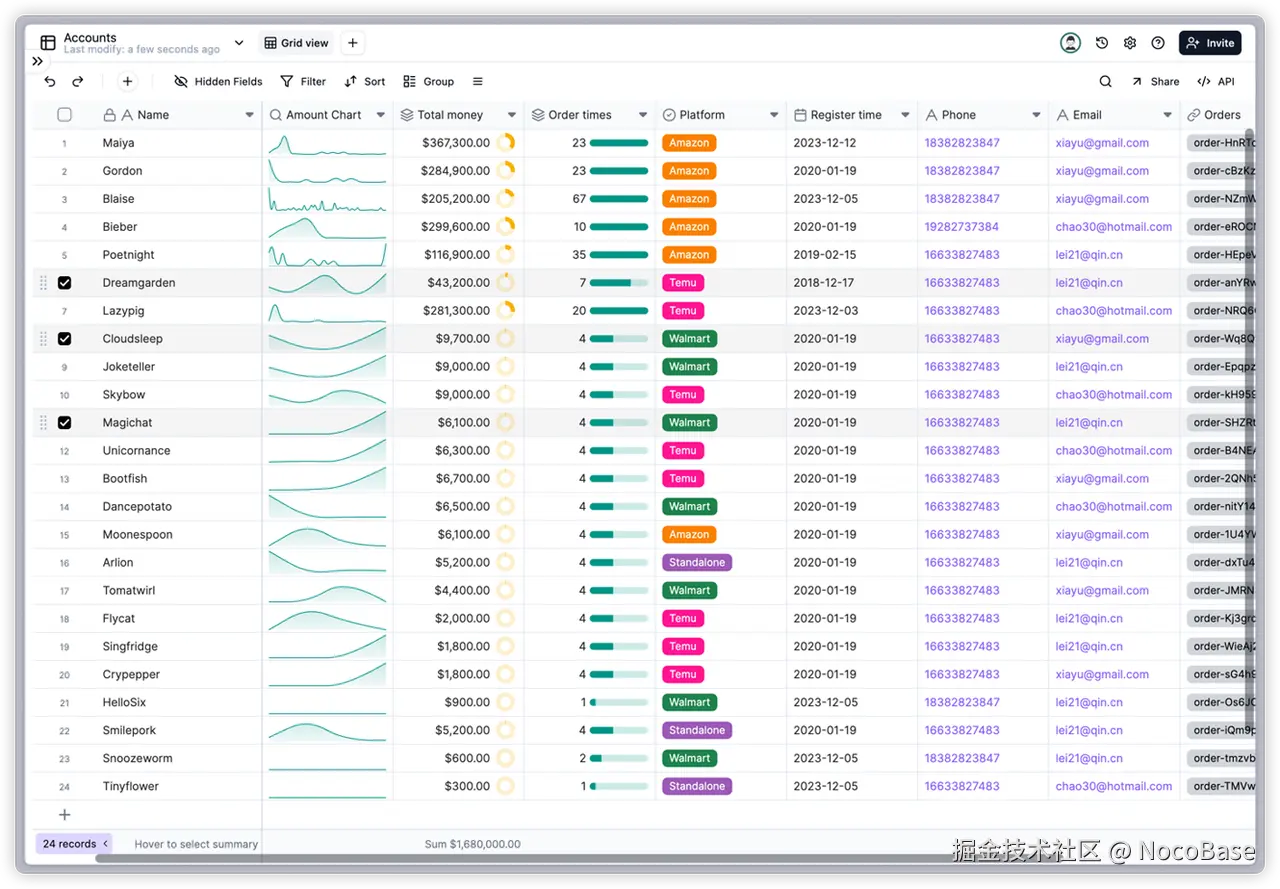The height and width of the screenshot is (889, 1280).
Task: Open the Phone column dropdown arrow
Action: tap(1036, 115)
